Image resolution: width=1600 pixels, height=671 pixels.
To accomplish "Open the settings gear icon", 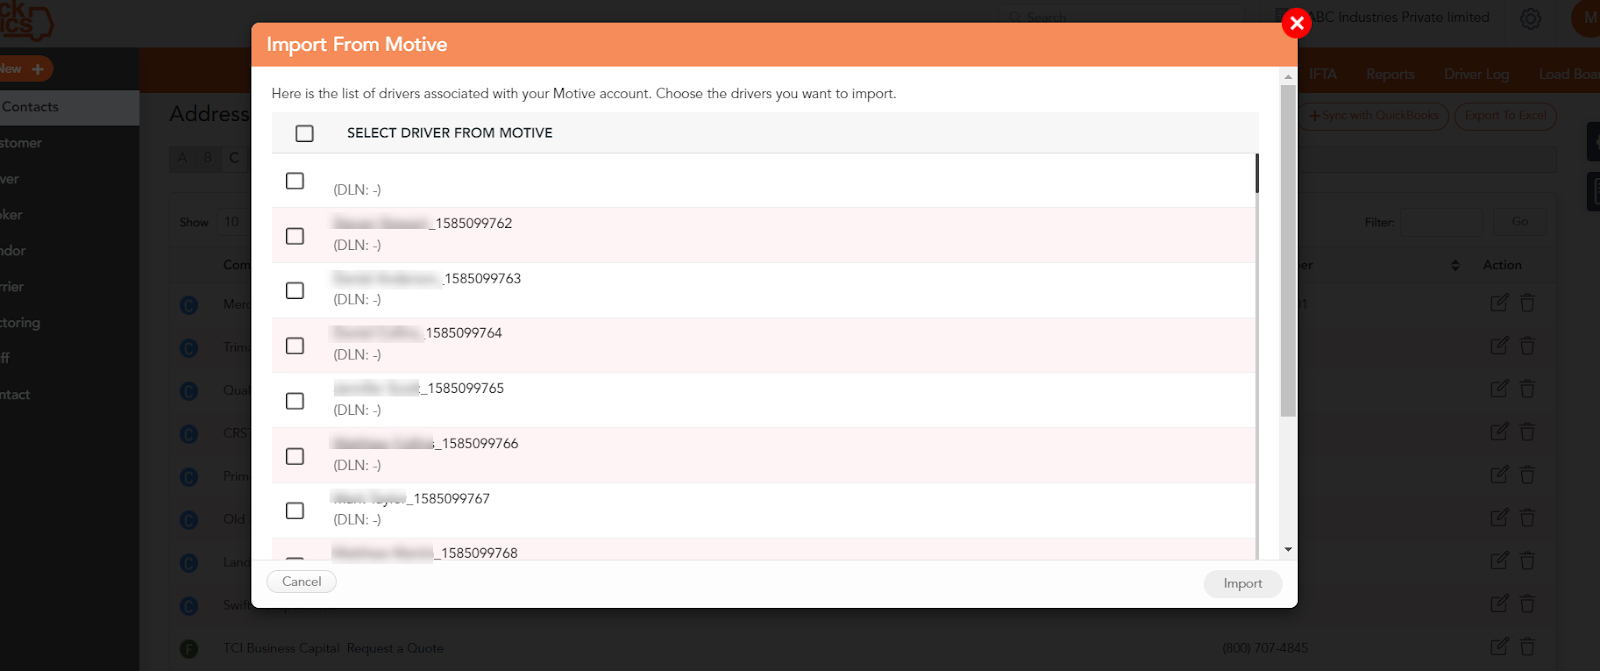I will point(1530,19).
